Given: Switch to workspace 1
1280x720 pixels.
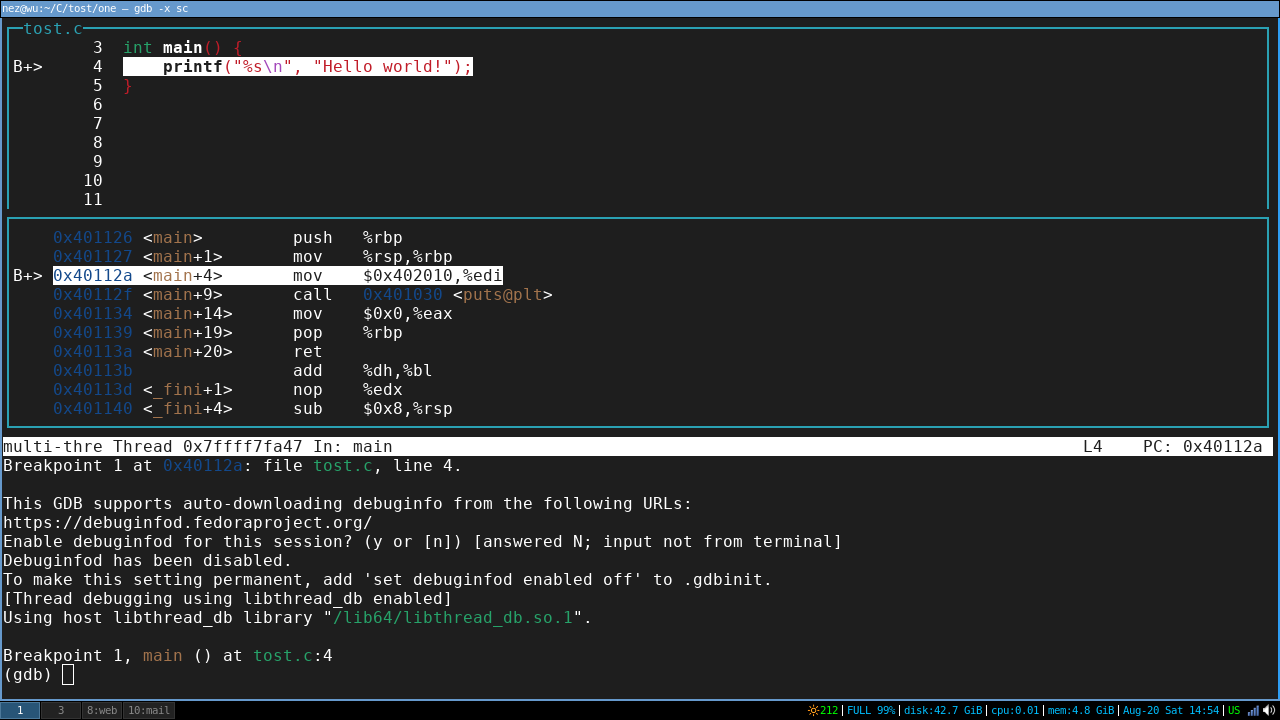Looking at the screenshot, I should pyautogui.click(x=20, y=710).
